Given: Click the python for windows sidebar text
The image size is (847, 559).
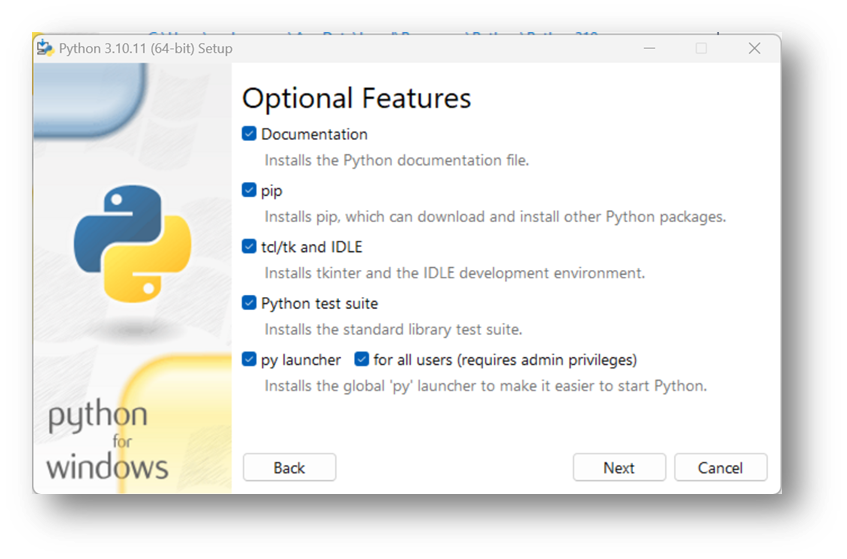Looking at the screenshot, I should pos(104,441).
